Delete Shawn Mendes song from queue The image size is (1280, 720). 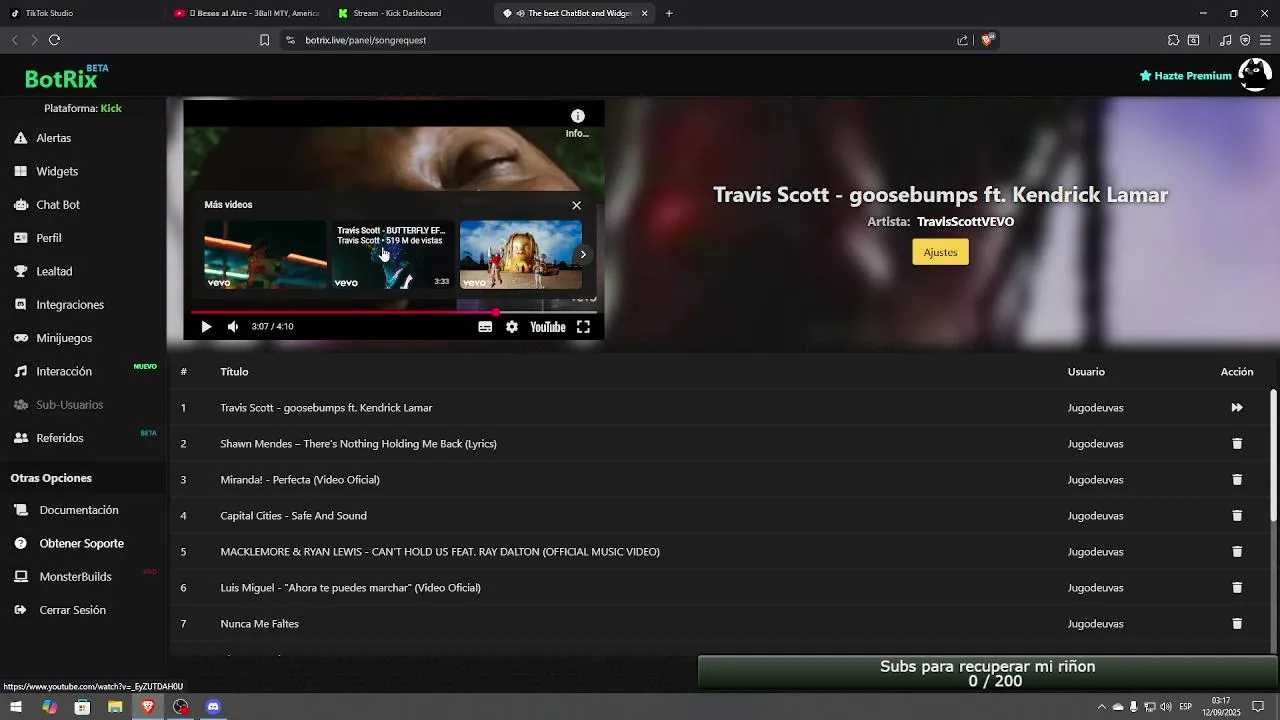click(x=1237, y=444)
